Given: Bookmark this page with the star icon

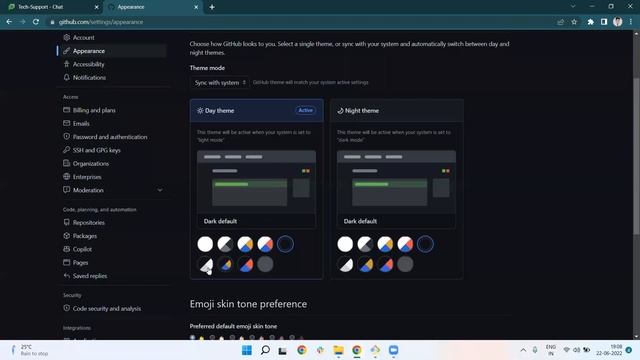Looking at the screenshot, I should pyautogui.click(x=574, y=22).
